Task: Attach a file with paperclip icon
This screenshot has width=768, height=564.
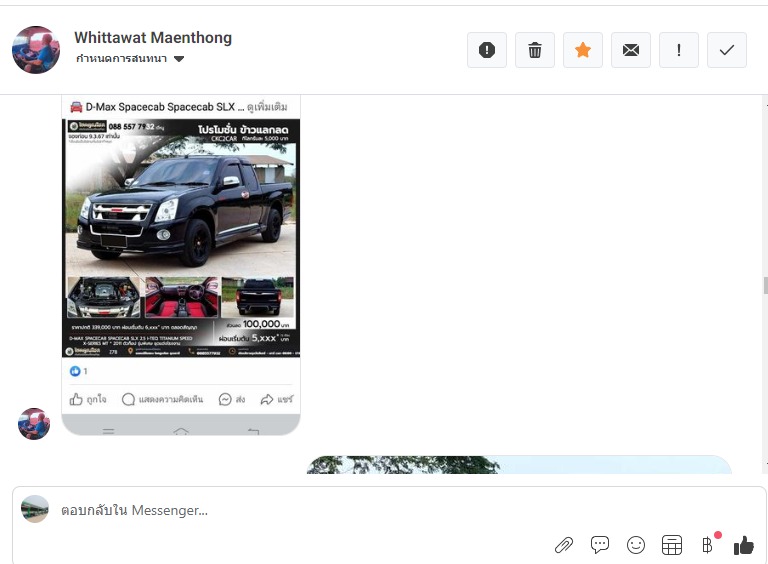Action: tap(564, 545)
